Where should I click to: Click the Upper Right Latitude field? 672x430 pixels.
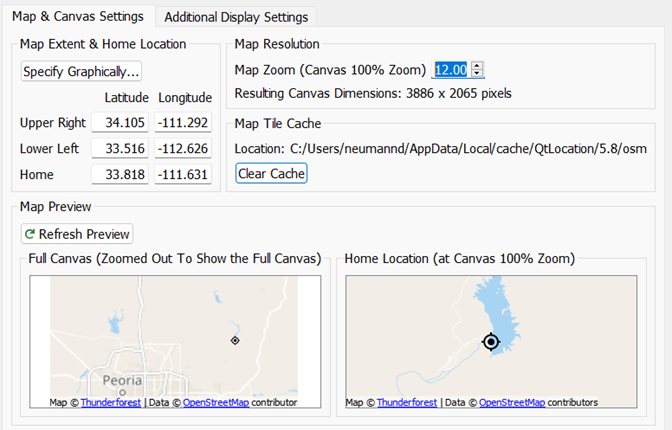click(x=121, y=123)
